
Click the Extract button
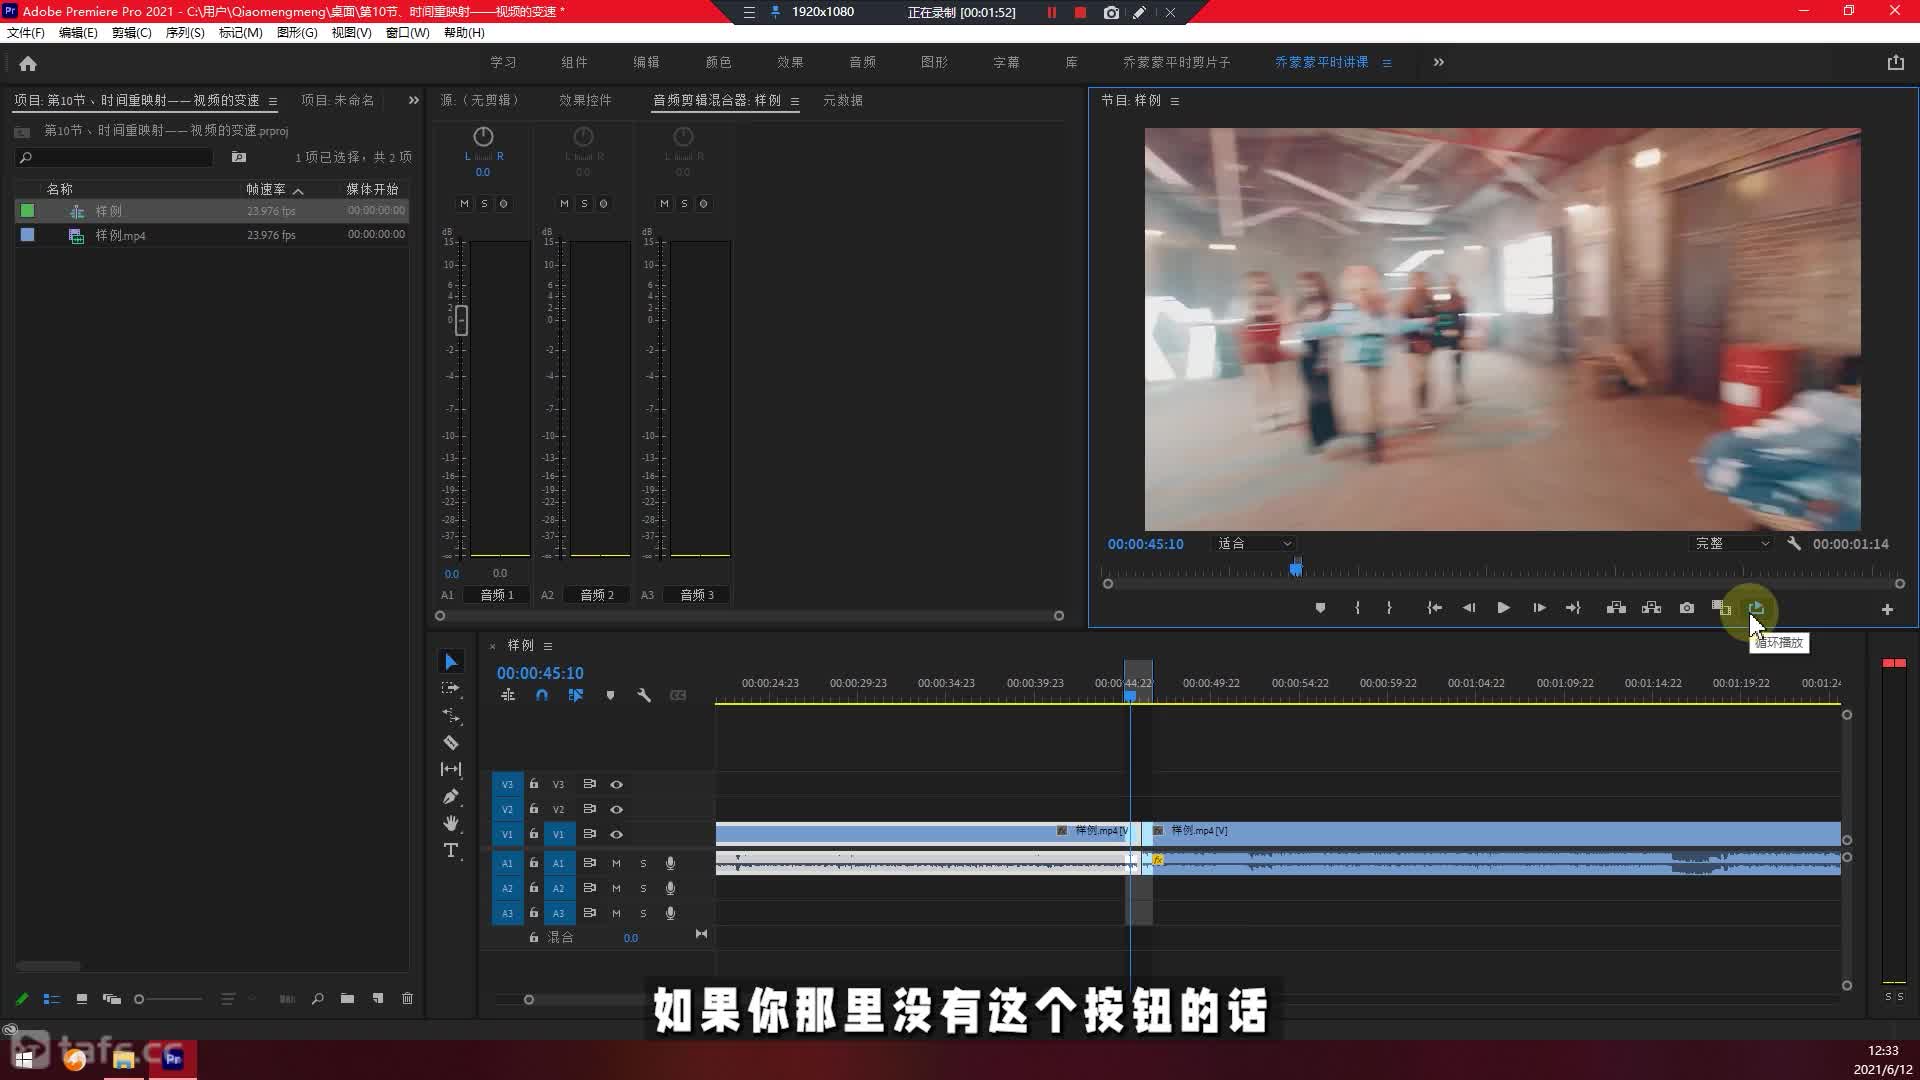click(x=1651, y=608)
